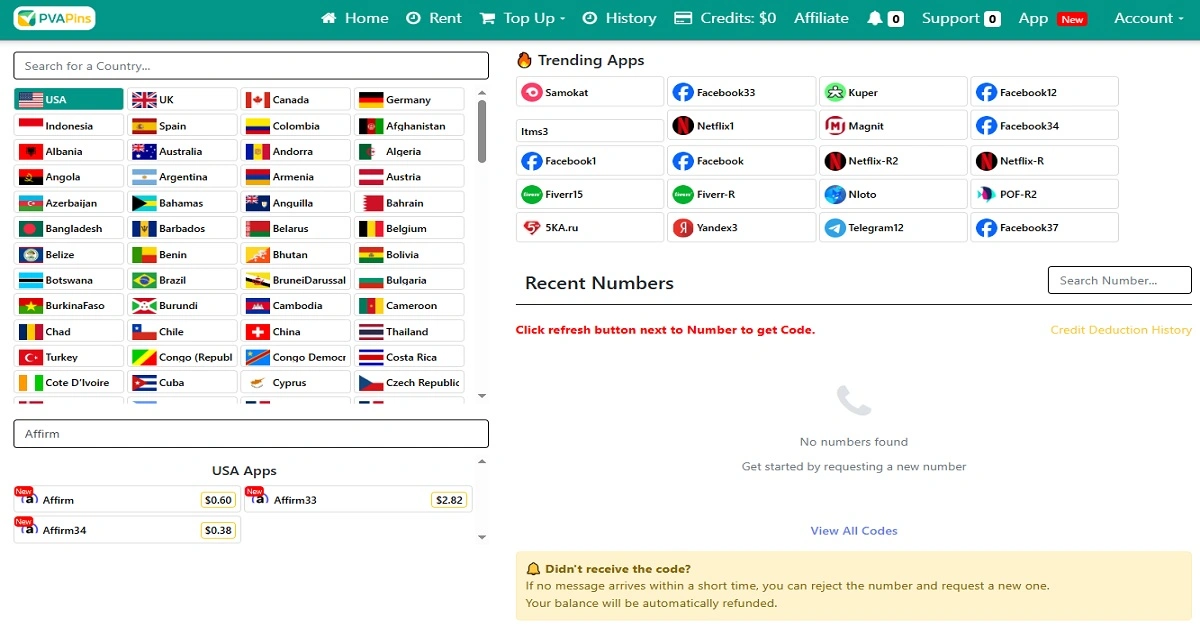This screenshot has width=1200, height=630.
Task: Click the country list scroll-down arrow
Action: click(x=482, y=396)
